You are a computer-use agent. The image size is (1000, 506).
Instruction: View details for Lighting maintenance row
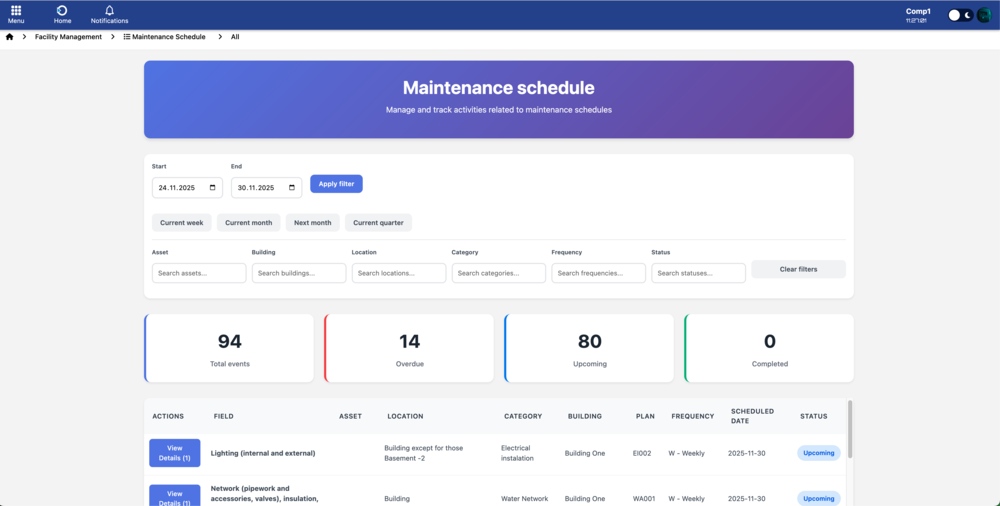(174, 453)
